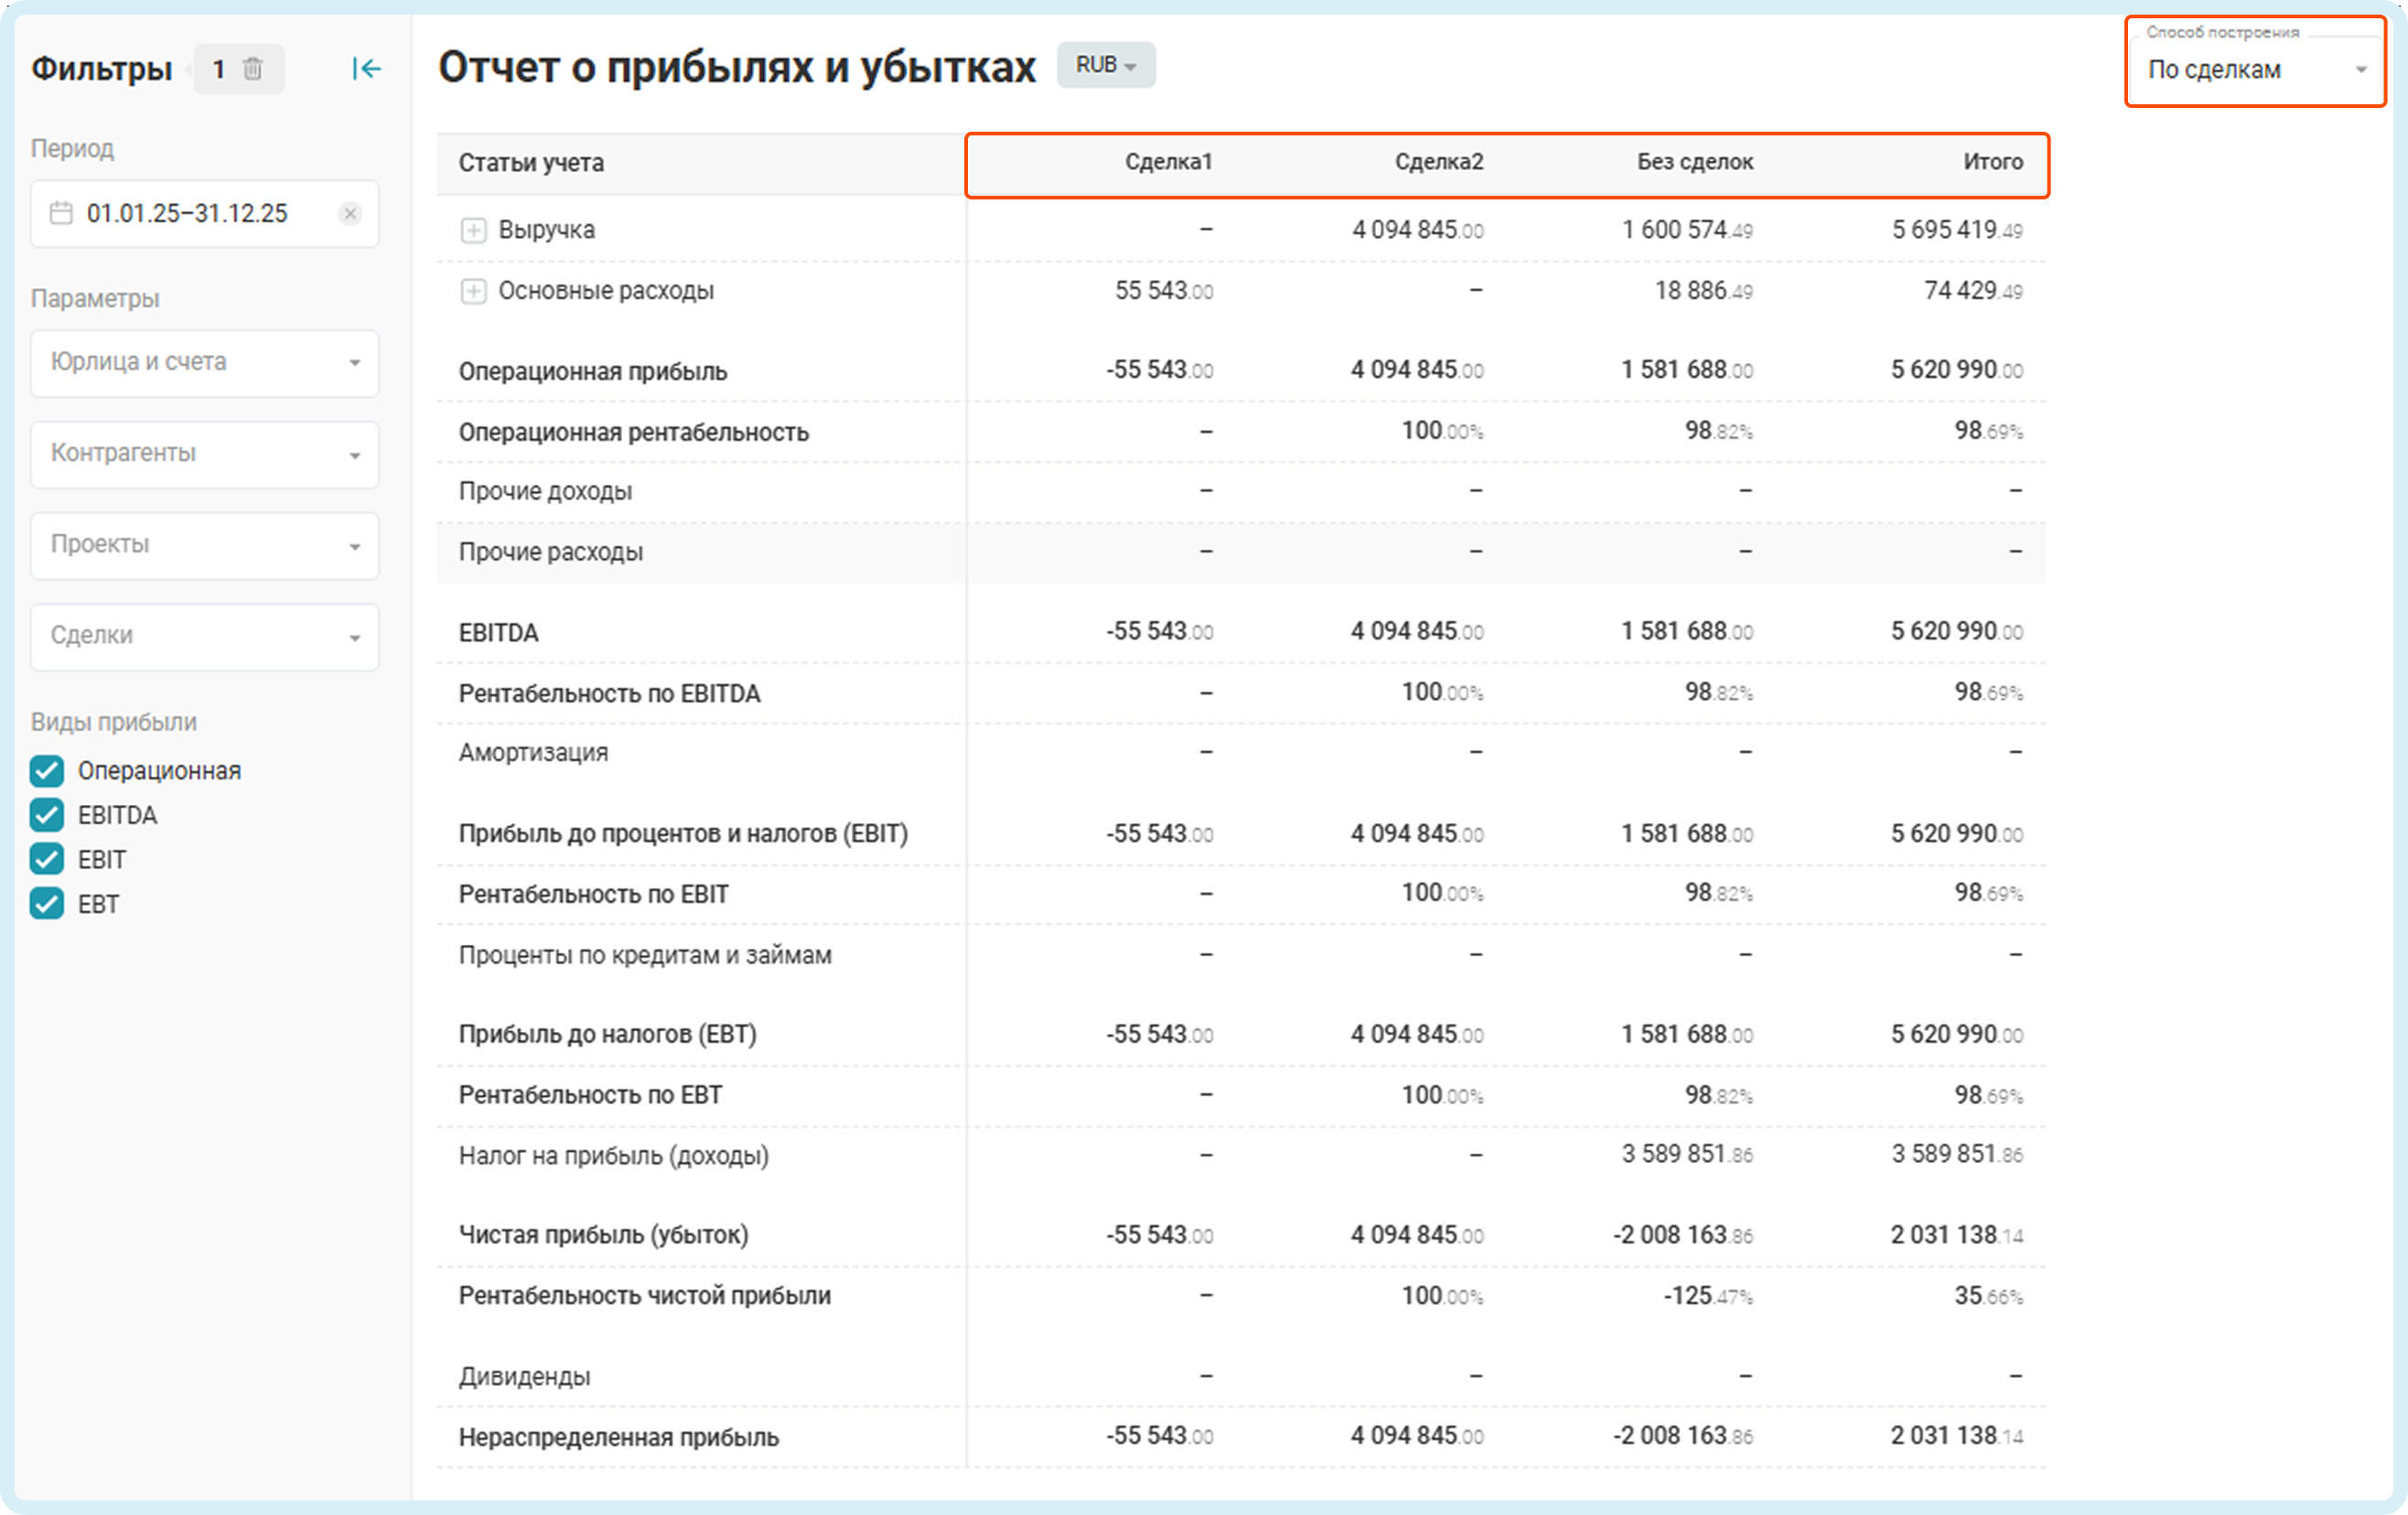Click the calendar icon in period field
This screenshot has height=1515, width=2408.
point(61,213)
